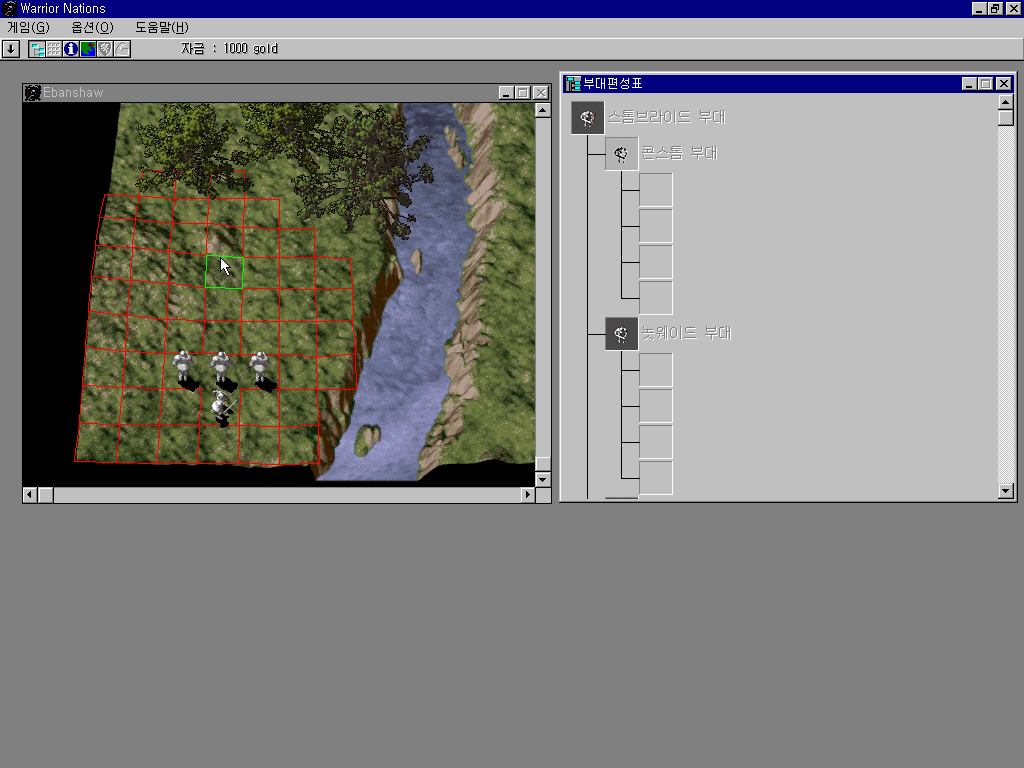Click the 스톰브라이드 부대 tree label
1024x768 pixels.
[667, 117]
